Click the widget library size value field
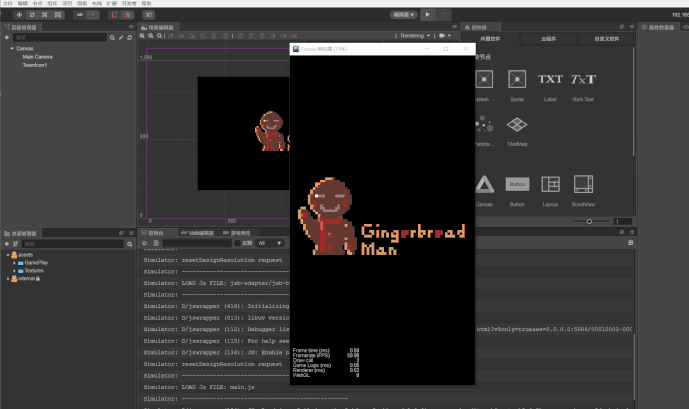 [623, 221]
